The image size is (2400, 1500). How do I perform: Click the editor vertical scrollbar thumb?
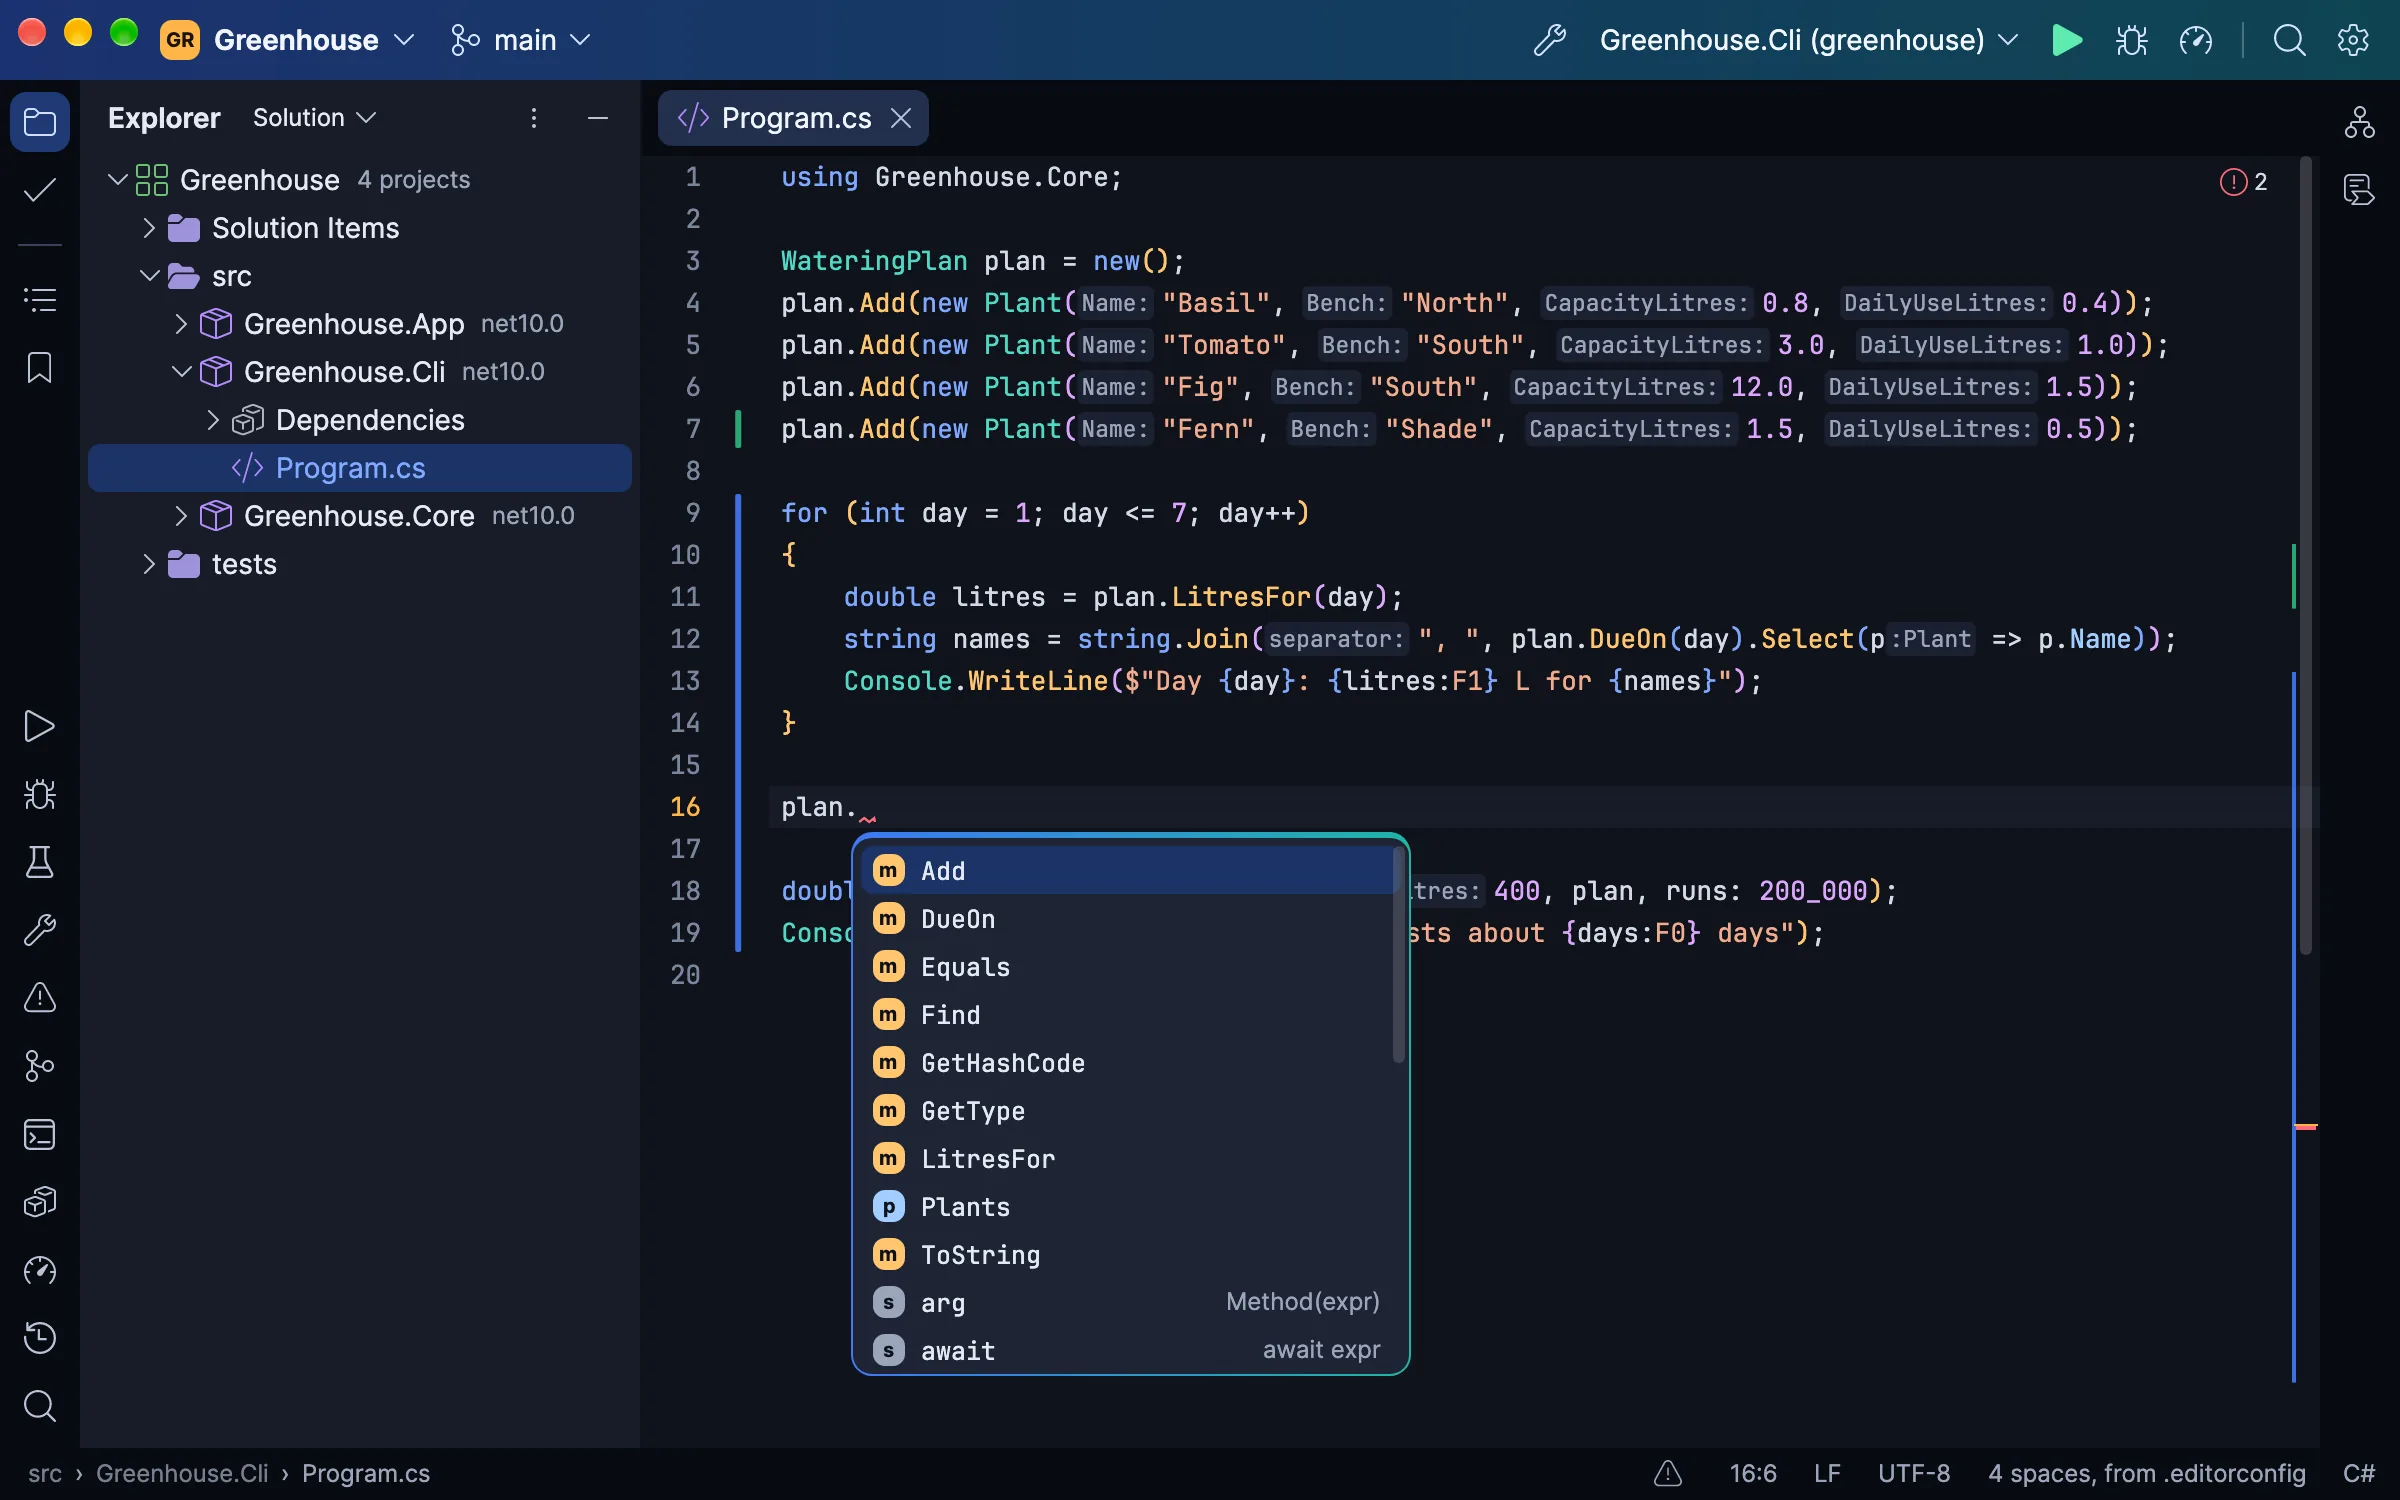click(x=2306, y=555)
